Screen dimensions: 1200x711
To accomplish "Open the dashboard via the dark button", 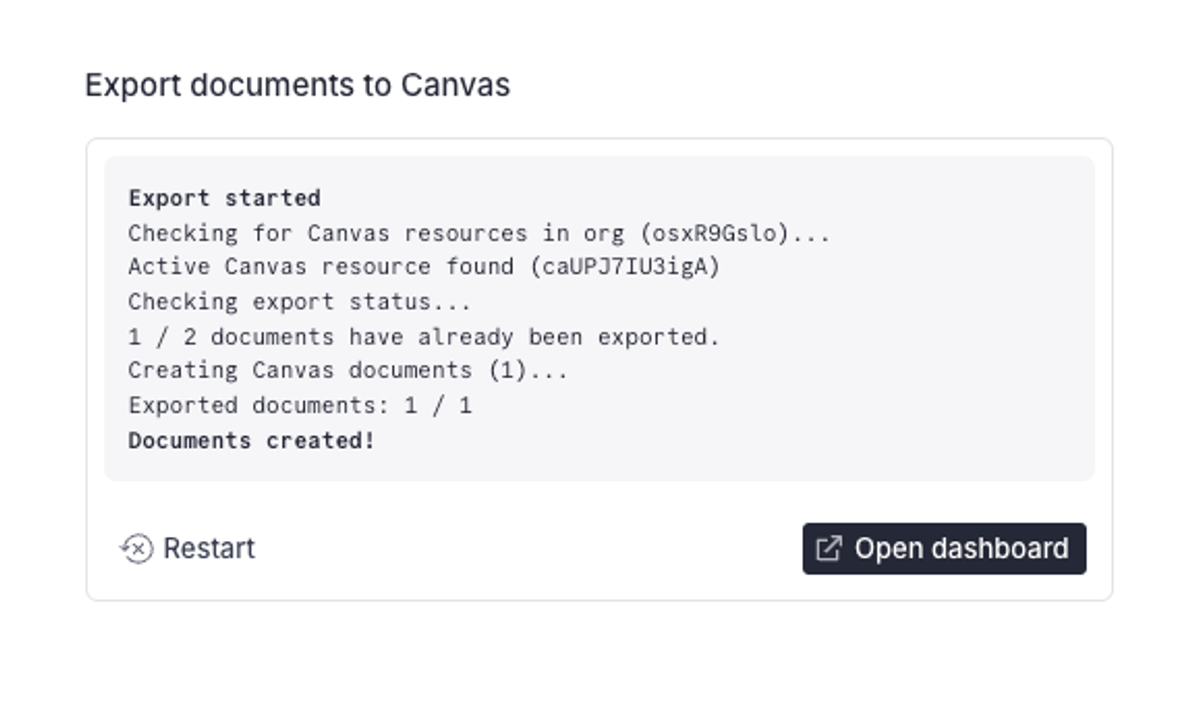I will (x=943, y=548).
